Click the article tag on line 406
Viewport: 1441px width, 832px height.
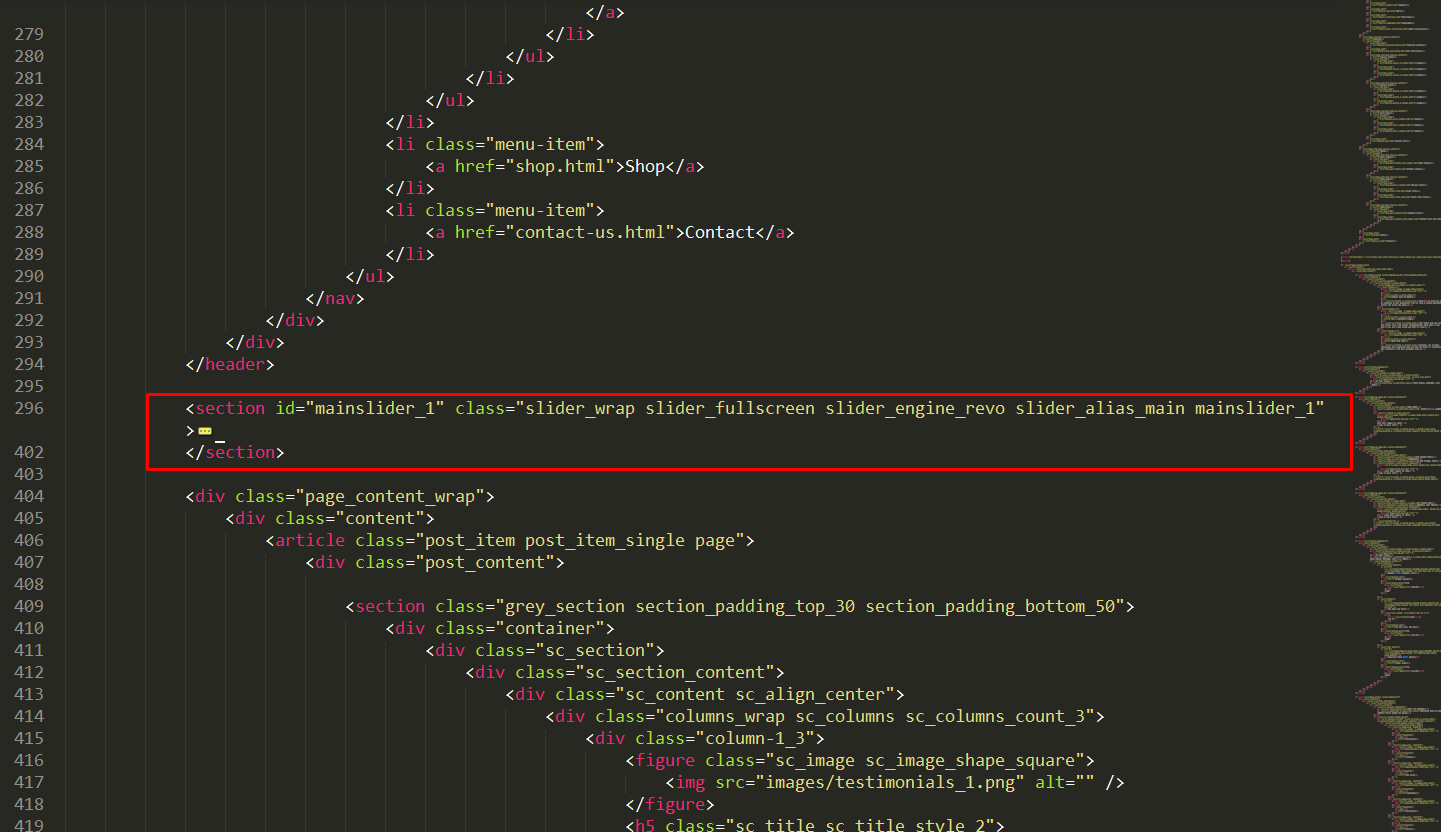pyautogui.click(x=305, y=540)
